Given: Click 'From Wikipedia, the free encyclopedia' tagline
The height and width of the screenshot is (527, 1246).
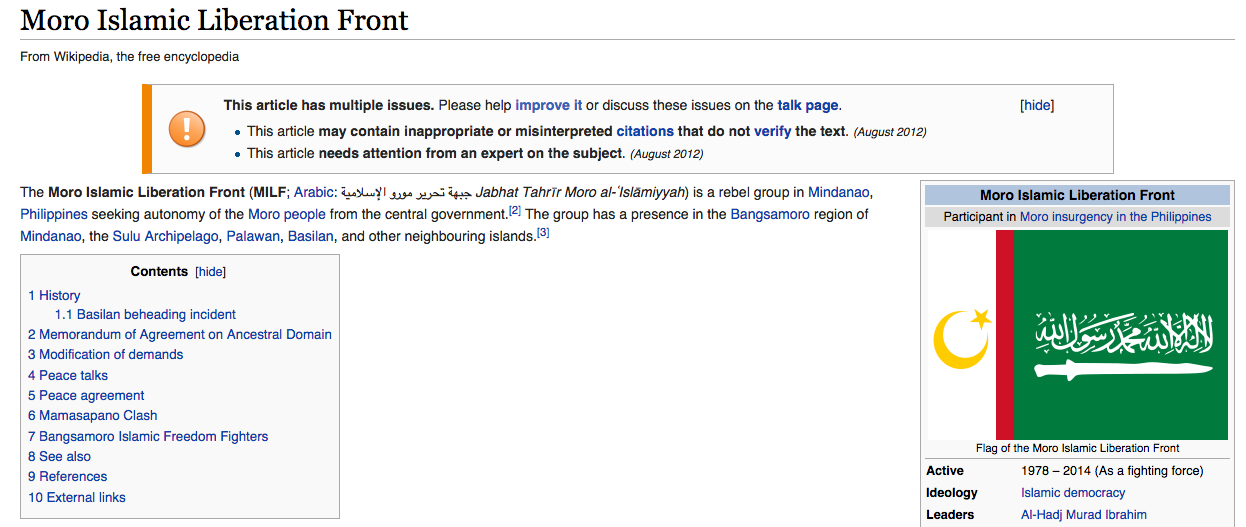Looking at the screenshot, I should (x=130, y=57).
